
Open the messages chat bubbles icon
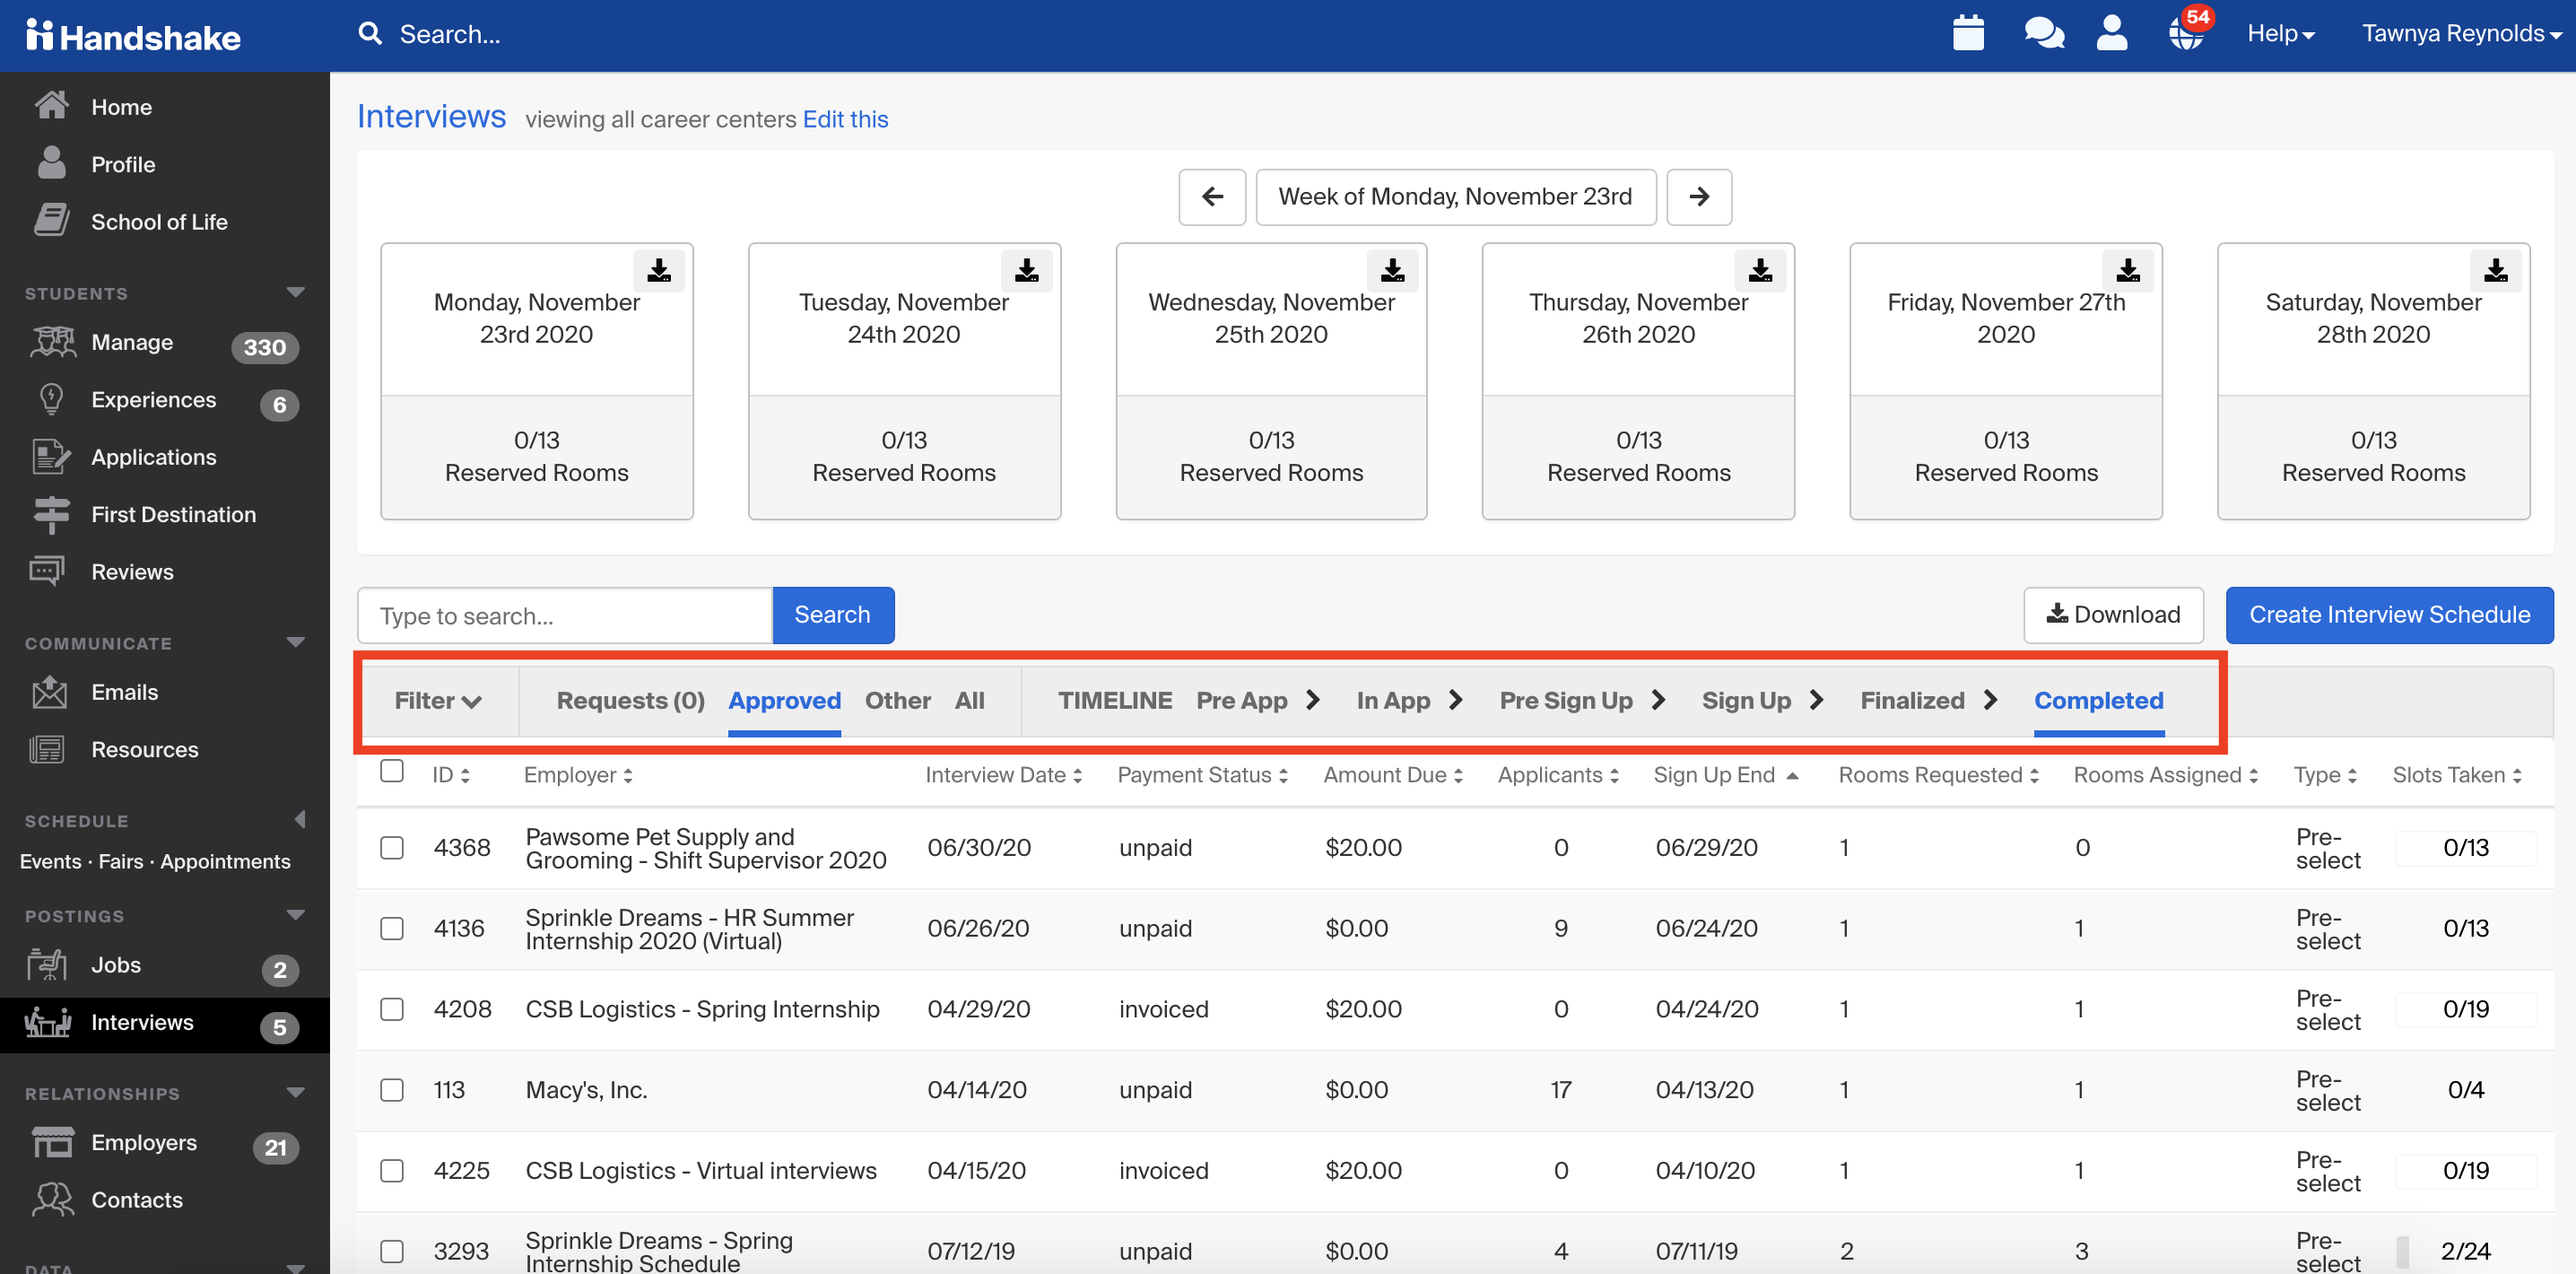[x=2043, y=33]
